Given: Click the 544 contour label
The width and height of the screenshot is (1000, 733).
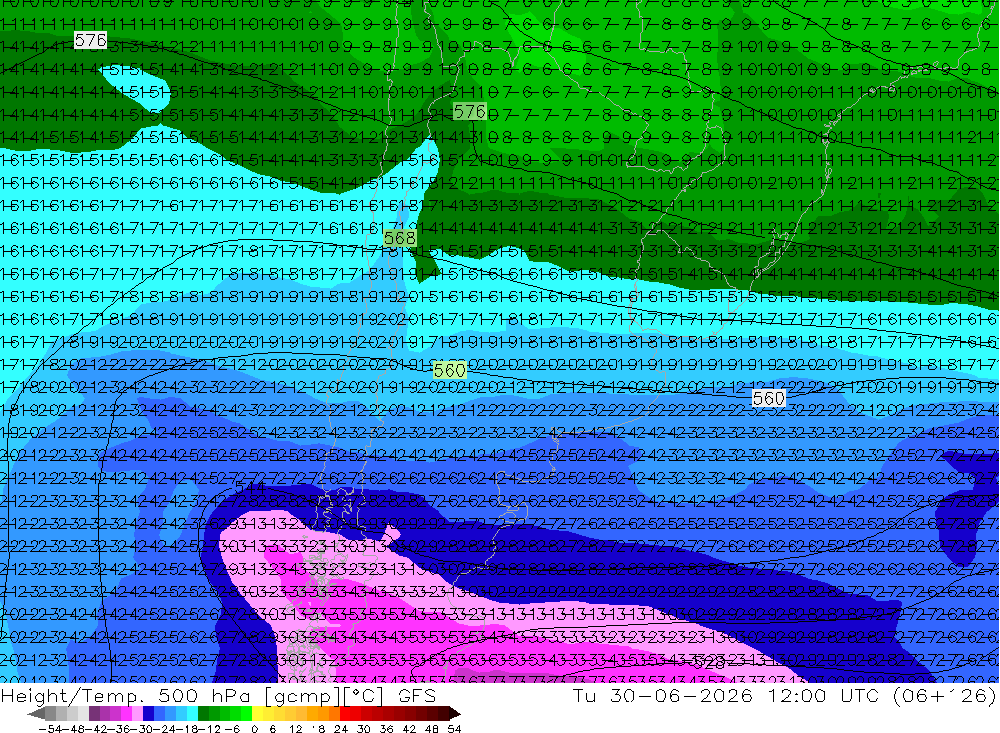Looking at the screenshot, I should click(250, 487).
